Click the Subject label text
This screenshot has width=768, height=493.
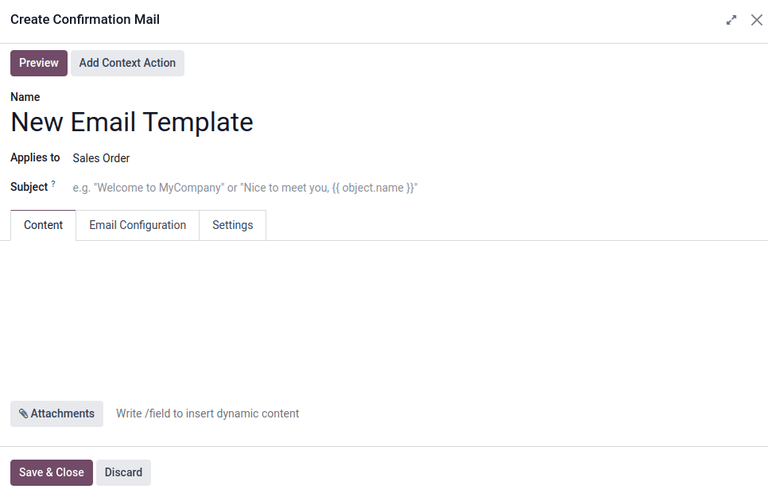[29, 187]
